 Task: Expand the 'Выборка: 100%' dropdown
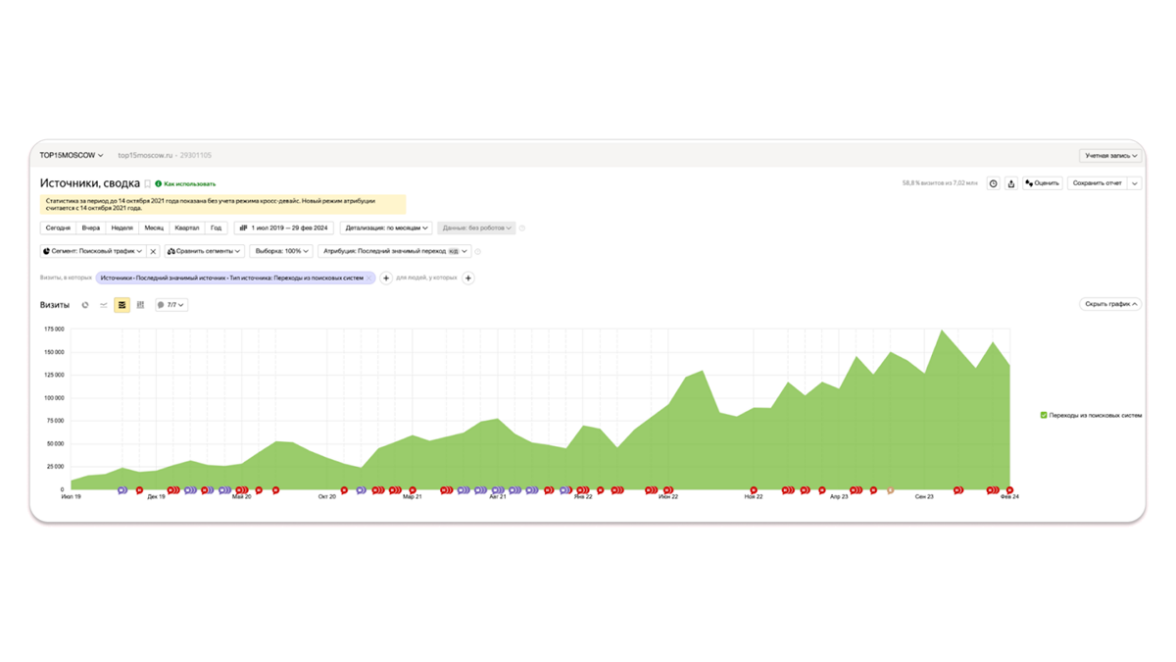point(281,252)
